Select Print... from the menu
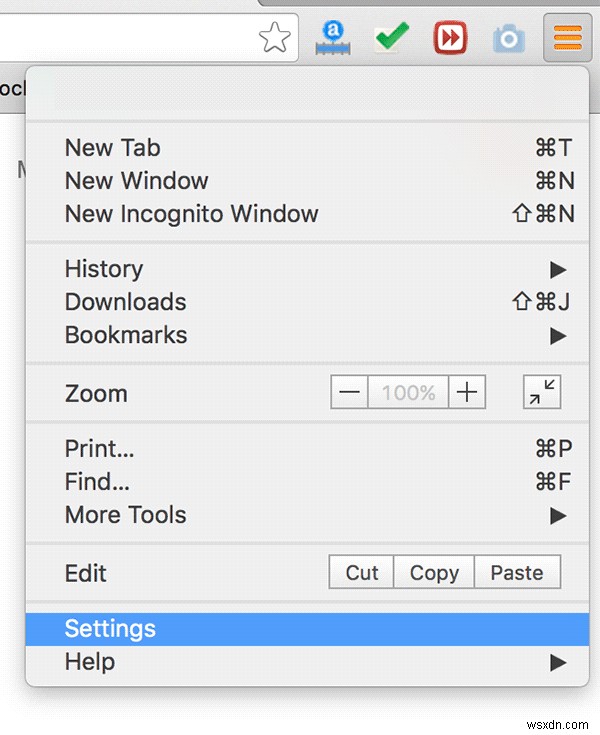 (x=308, y=449)
